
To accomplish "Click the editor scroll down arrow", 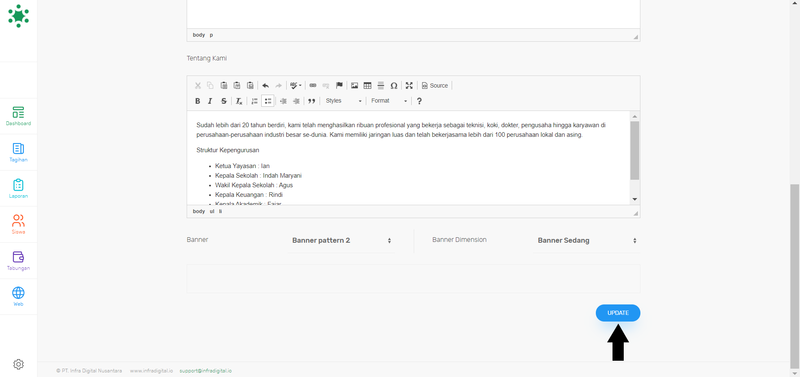I will click(635, 199).
